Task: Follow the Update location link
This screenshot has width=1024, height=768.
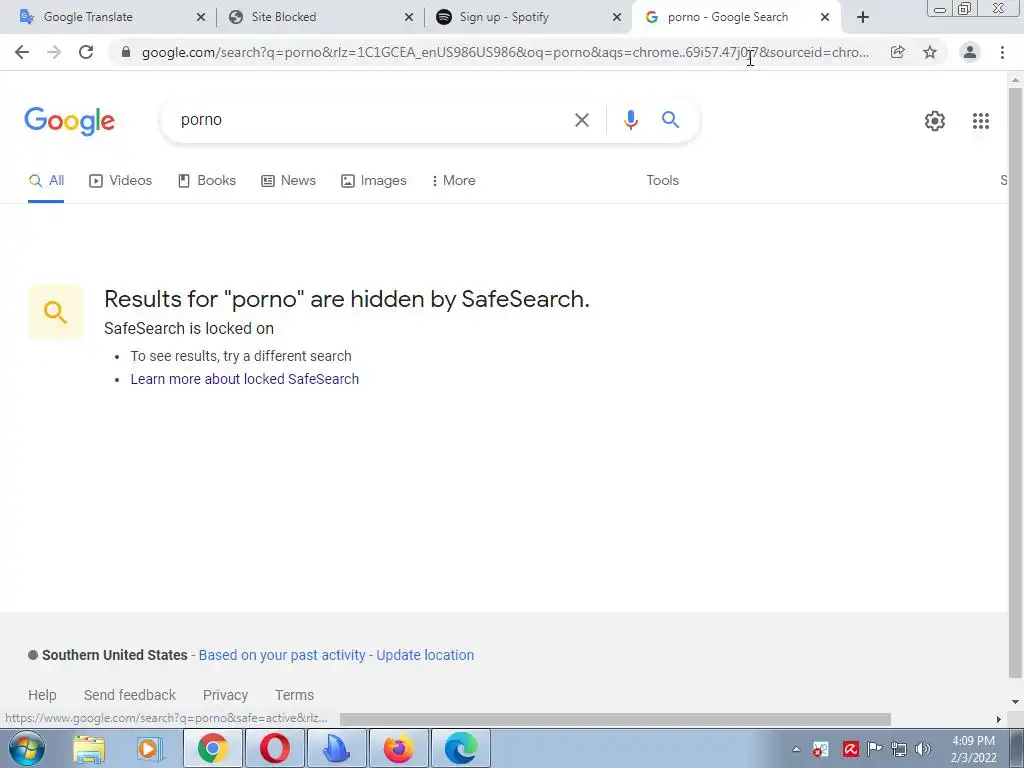Action: pos(424,655)
